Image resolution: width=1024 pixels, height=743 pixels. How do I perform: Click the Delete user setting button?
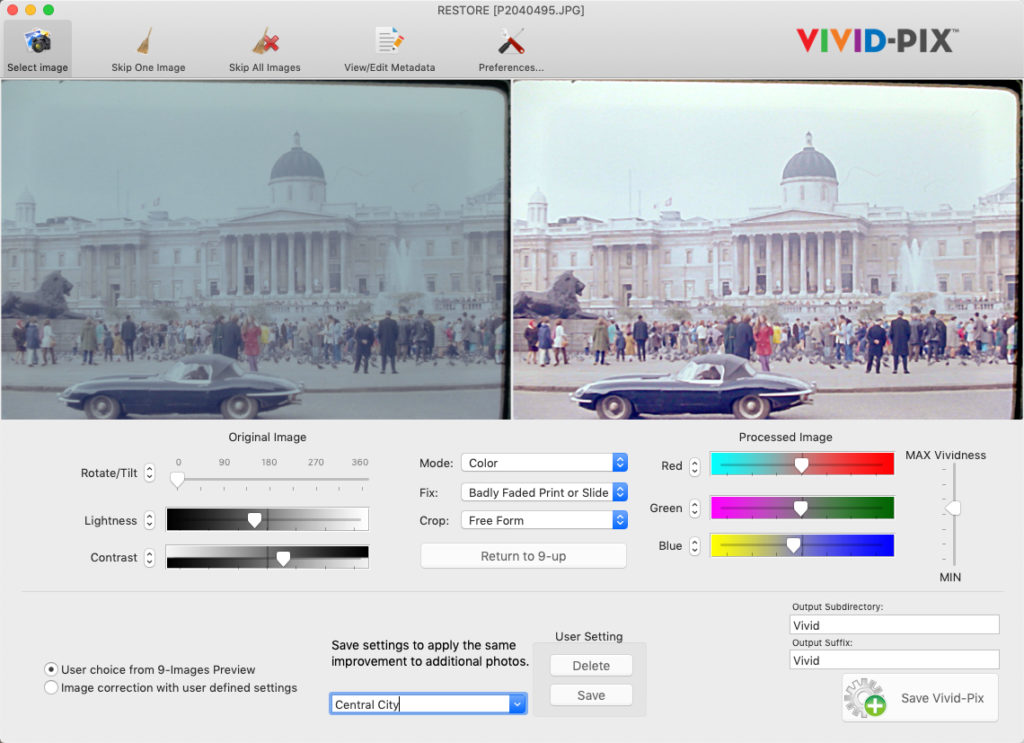tap(591, 665)
